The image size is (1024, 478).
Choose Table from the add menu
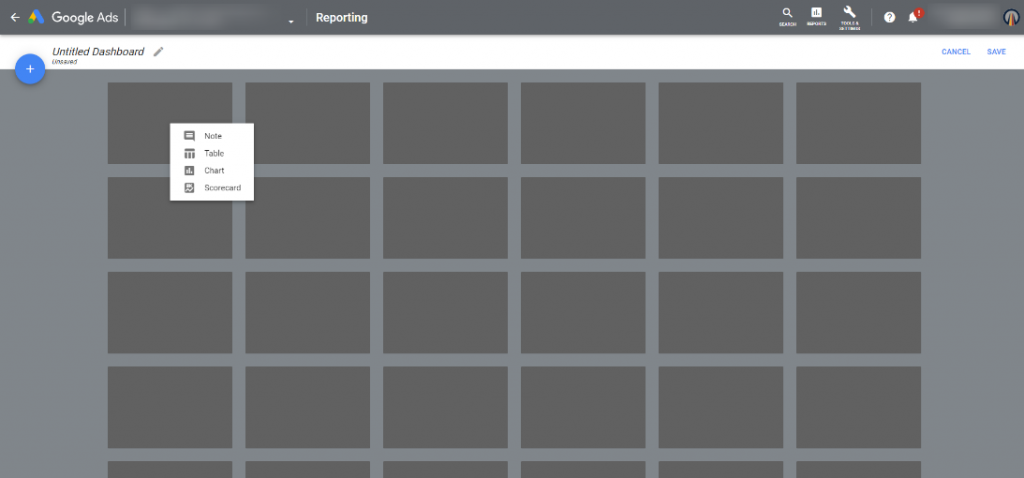pyautogui.click(x=212, y=153)
